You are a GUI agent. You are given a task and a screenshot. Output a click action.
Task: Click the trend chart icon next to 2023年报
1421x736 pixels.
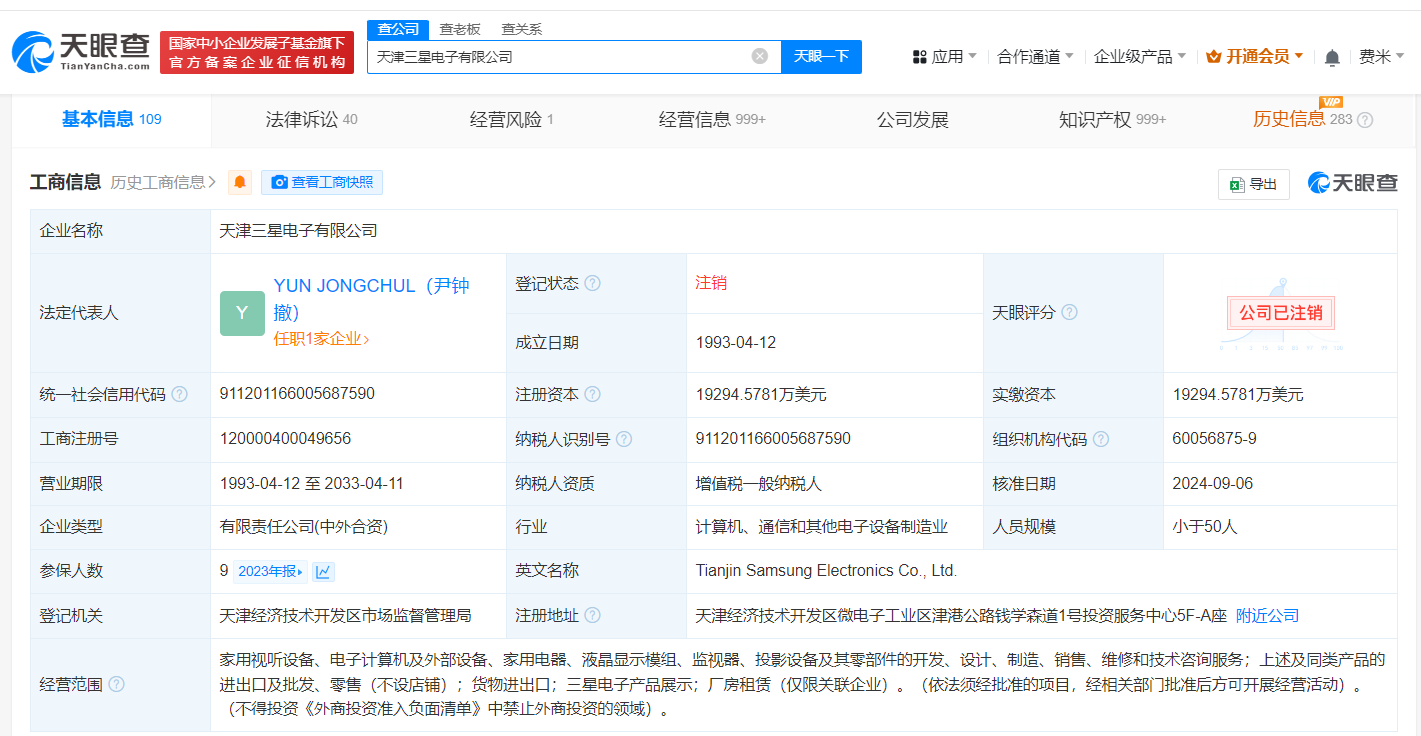323,572
